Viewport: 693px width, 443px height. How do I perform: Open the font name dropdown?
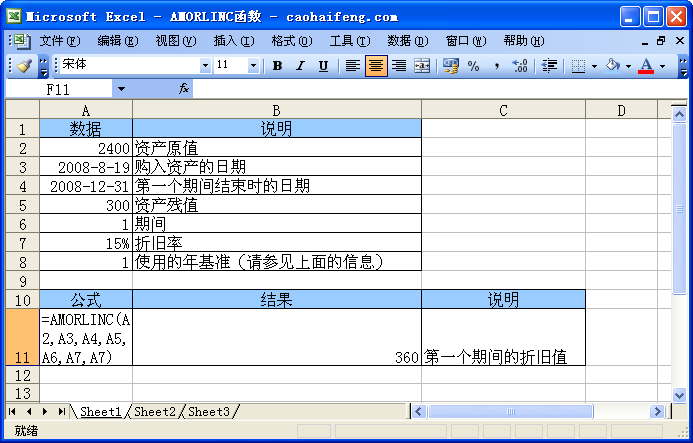pyautogui.click(x=206, y=66)
